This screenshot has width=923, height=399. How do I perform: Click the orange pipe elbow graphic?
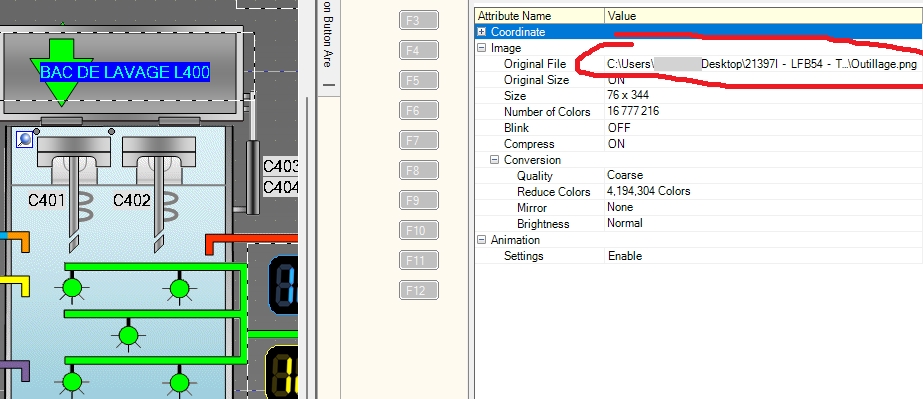[15, 241]
